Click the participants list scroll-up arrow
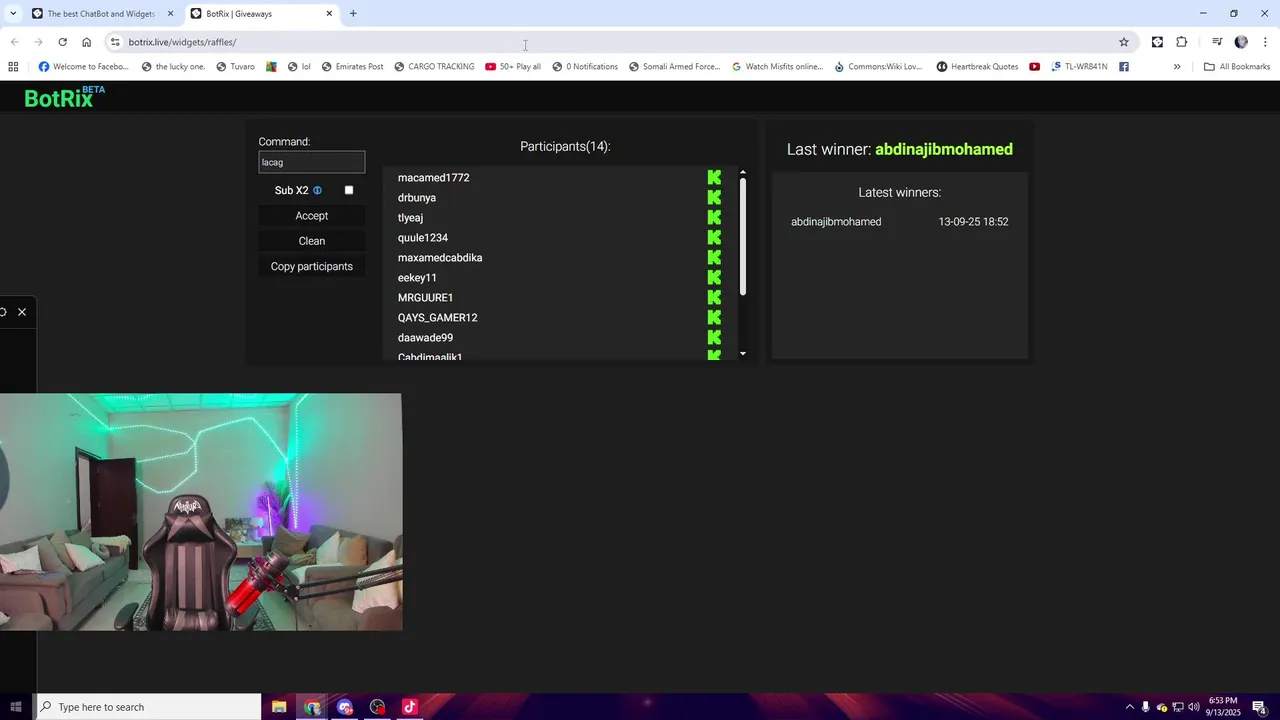The image size is (1280, 720). click(743, 173)
